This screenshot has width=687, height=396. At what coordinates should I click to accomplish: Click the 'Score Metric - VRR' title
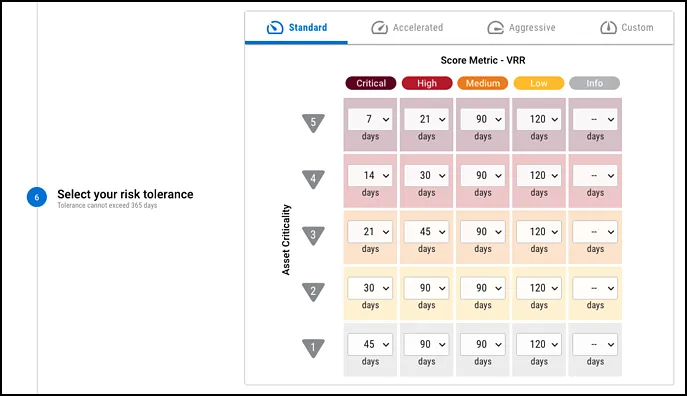point(483,60)
